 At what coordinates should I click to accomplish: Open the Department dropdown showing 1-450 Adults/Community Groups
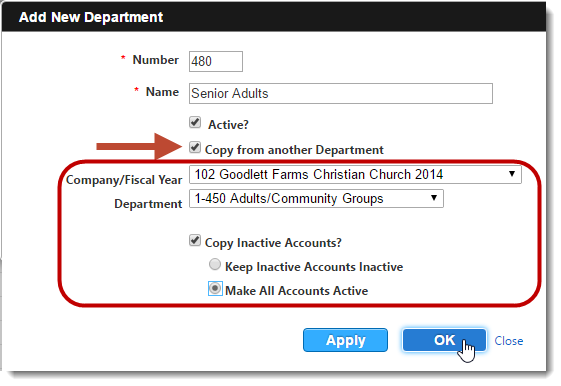tap(316, 199)
